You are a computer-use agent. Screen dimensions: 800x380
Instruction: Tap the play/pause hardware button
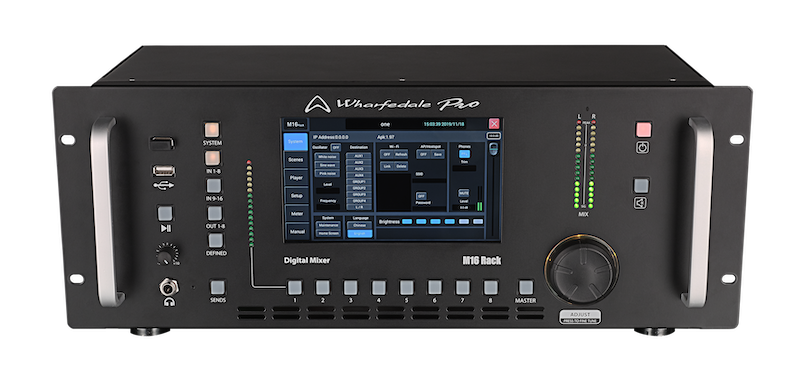click(165, 213)
